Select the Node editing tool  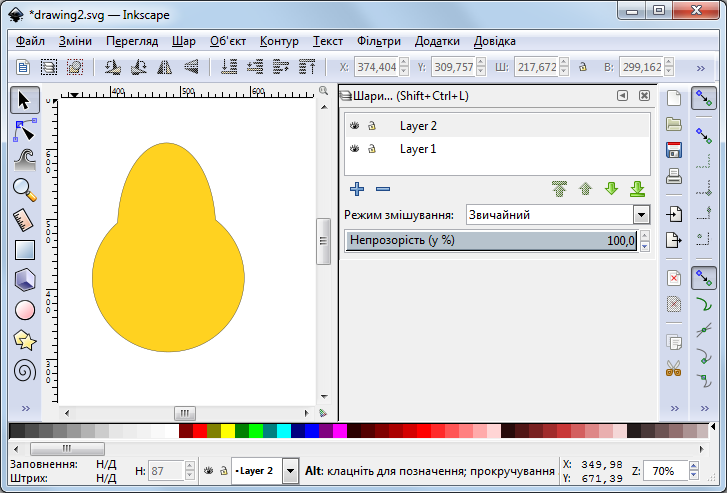pyautogui.click(x=25, y=129)
